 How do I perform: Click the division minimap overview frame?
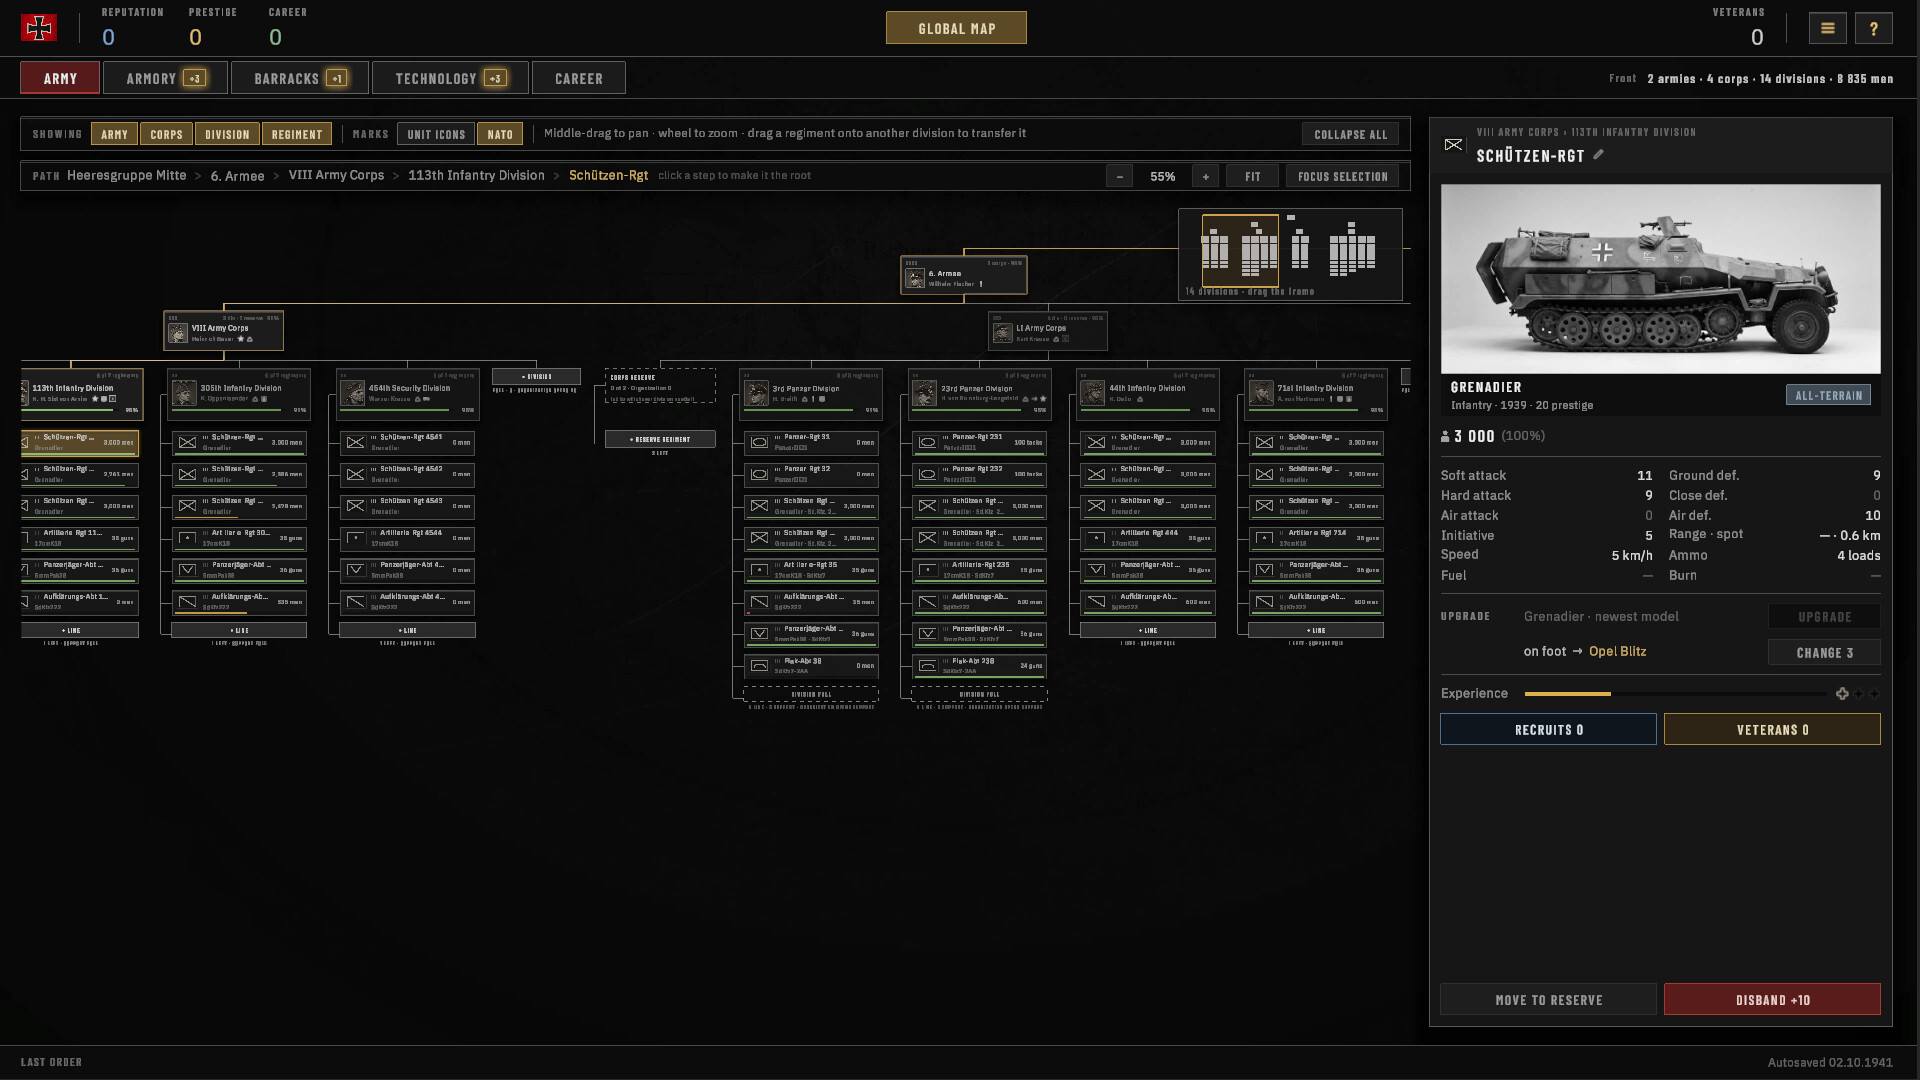[x=1240, y=251]
